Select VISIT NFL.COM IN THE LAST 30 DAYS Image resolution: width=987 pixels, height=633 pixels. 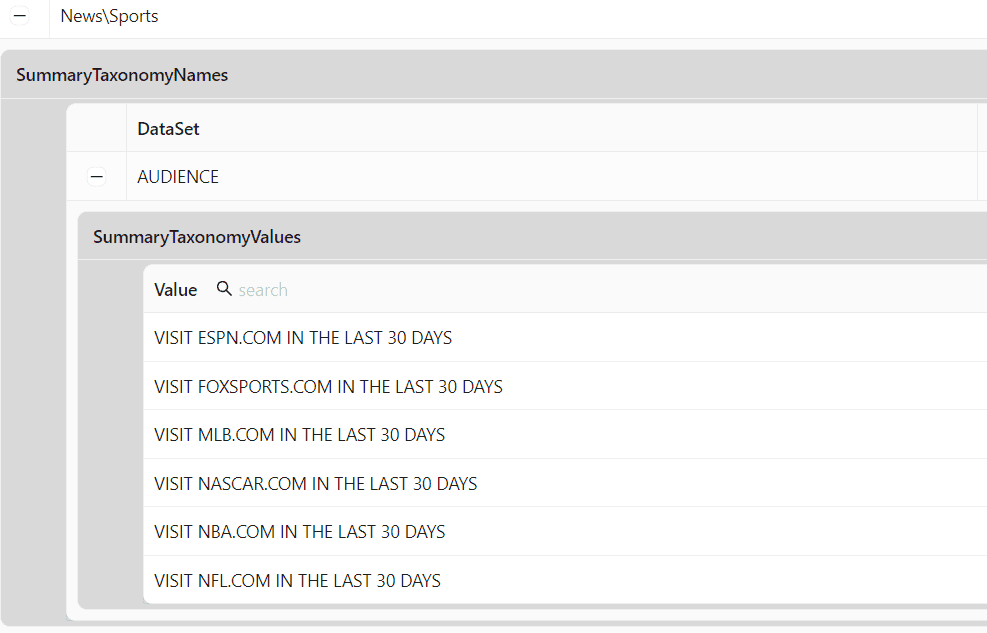point(297,580)
